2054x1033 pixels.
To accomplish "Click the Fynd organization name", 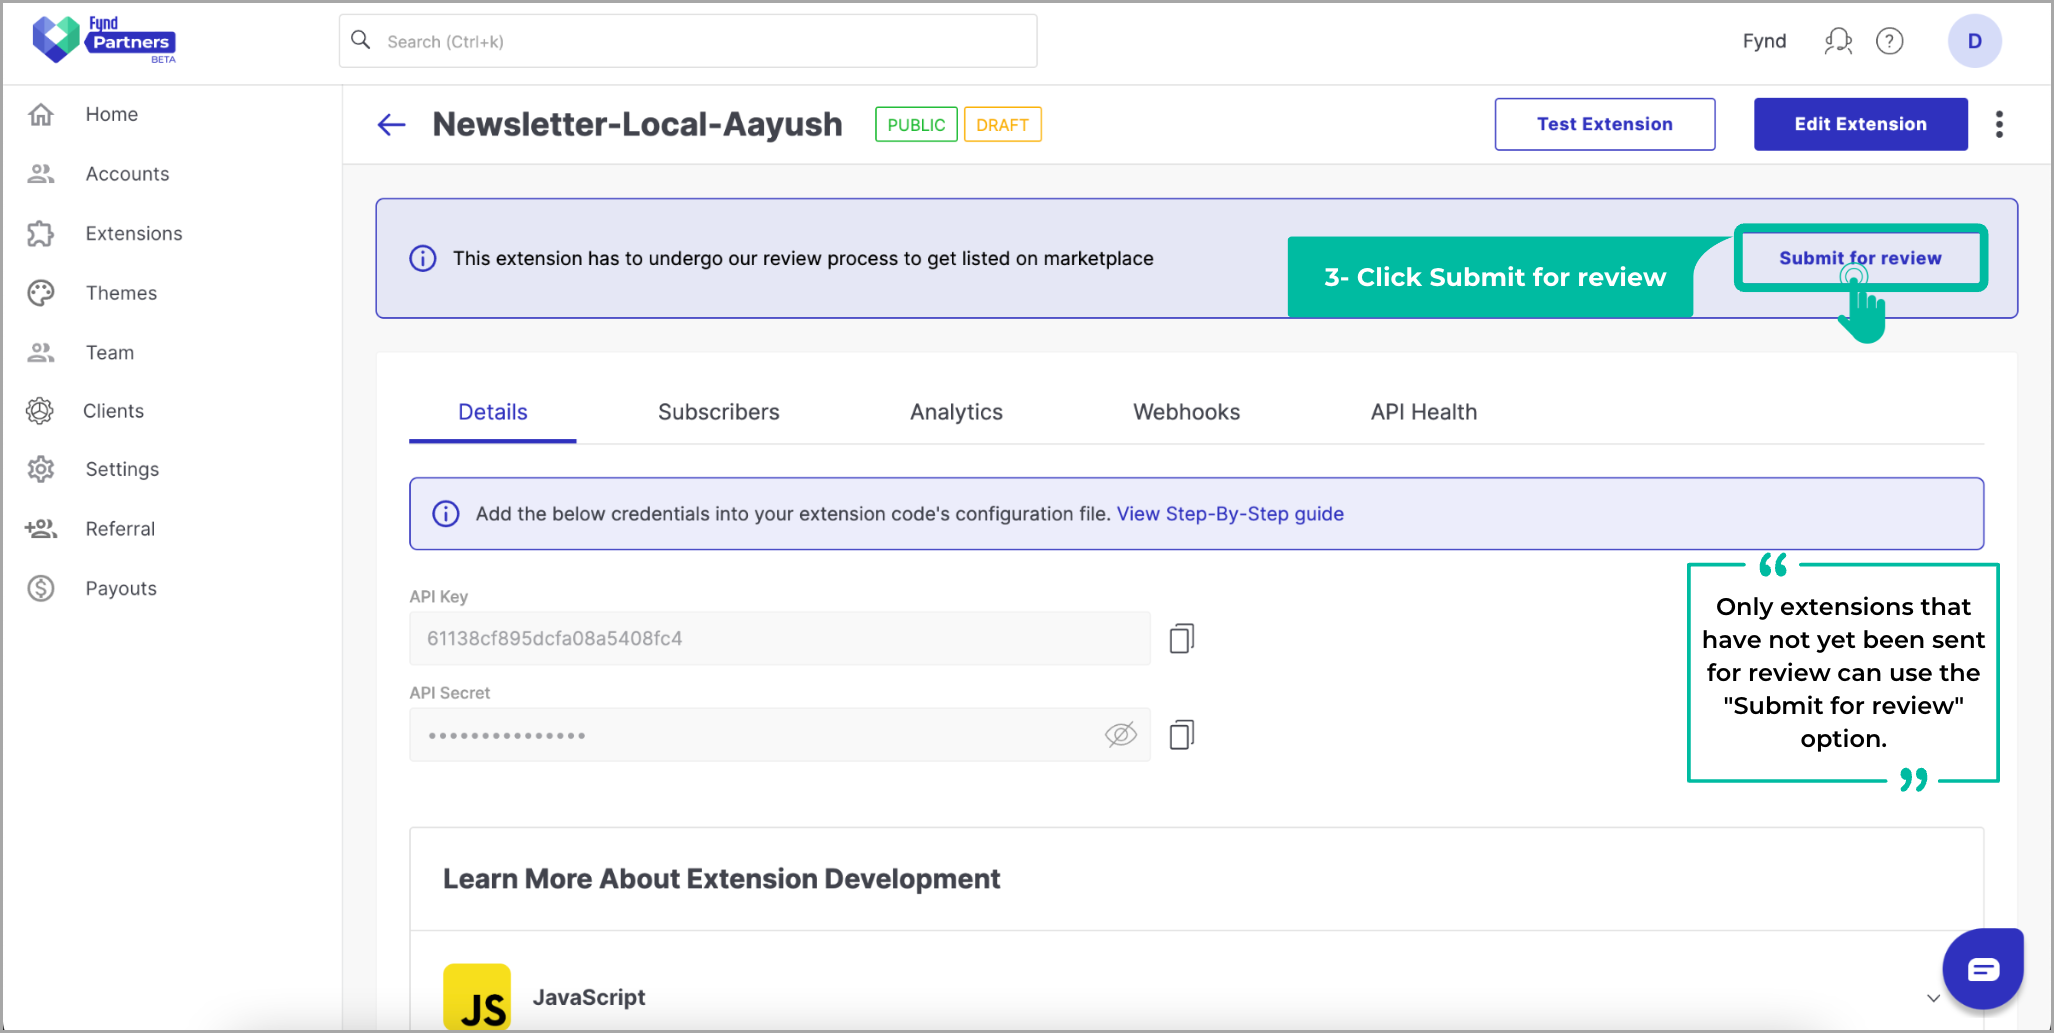I will [x=1764, y=41].
